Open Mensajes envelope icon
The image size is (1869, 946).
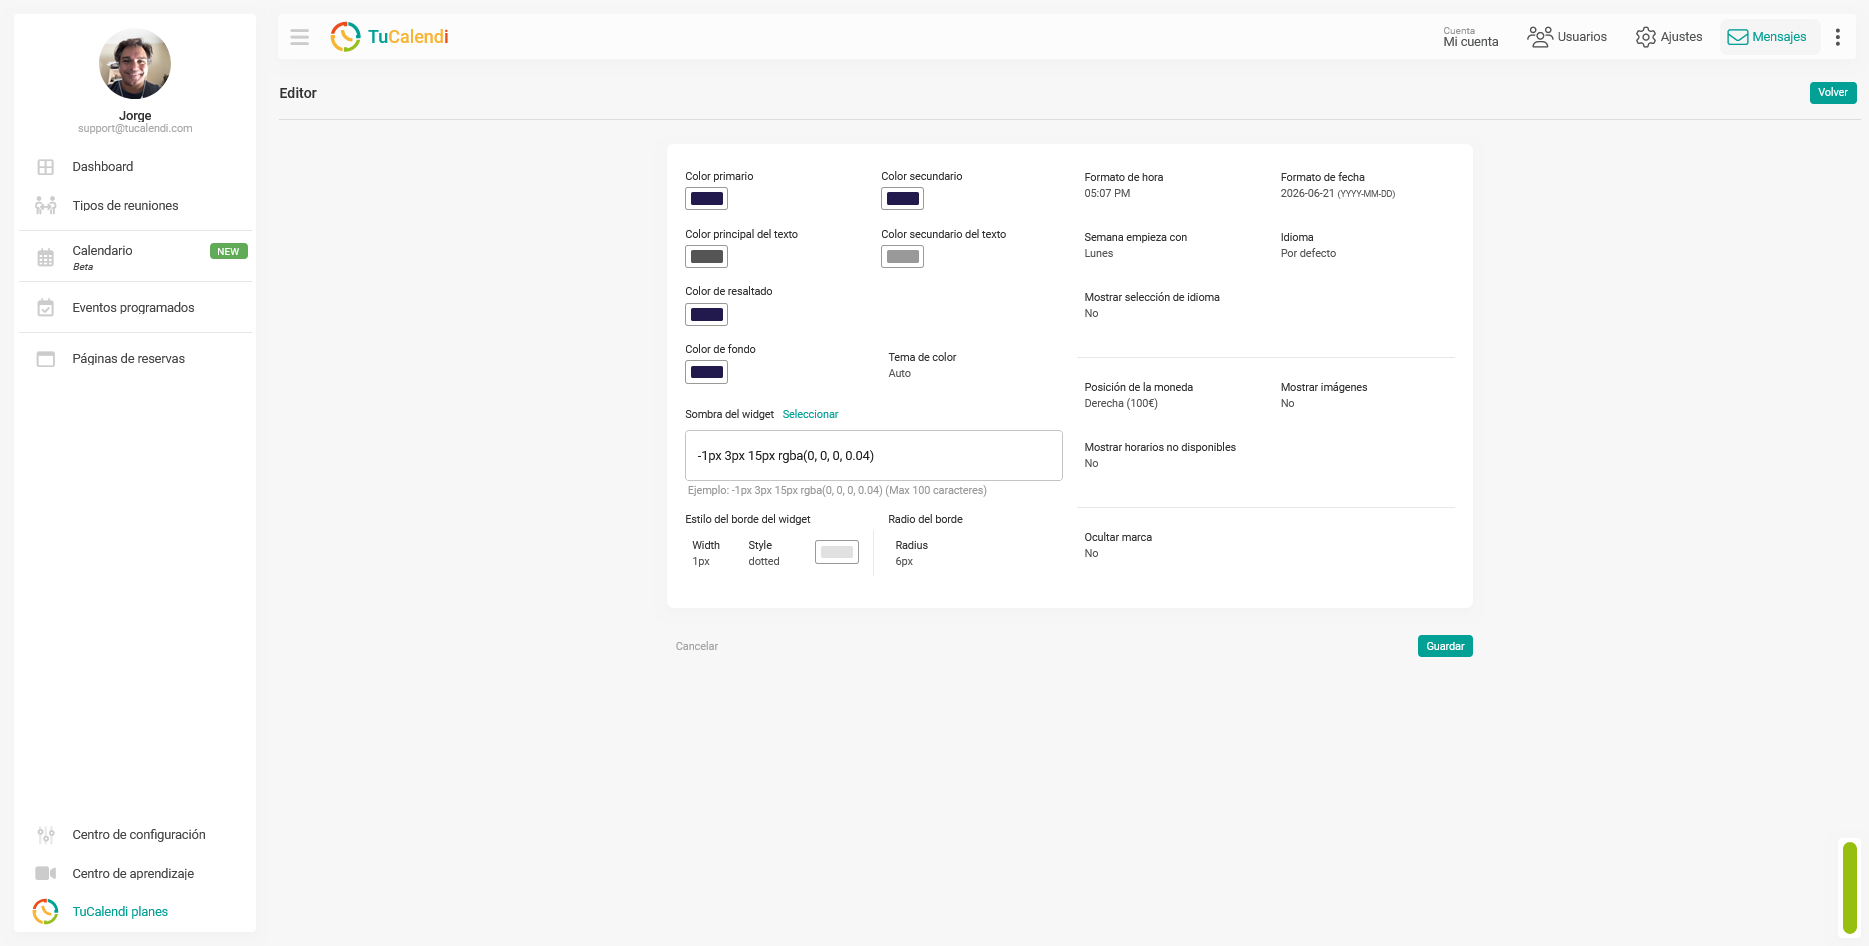(1738, 37)
